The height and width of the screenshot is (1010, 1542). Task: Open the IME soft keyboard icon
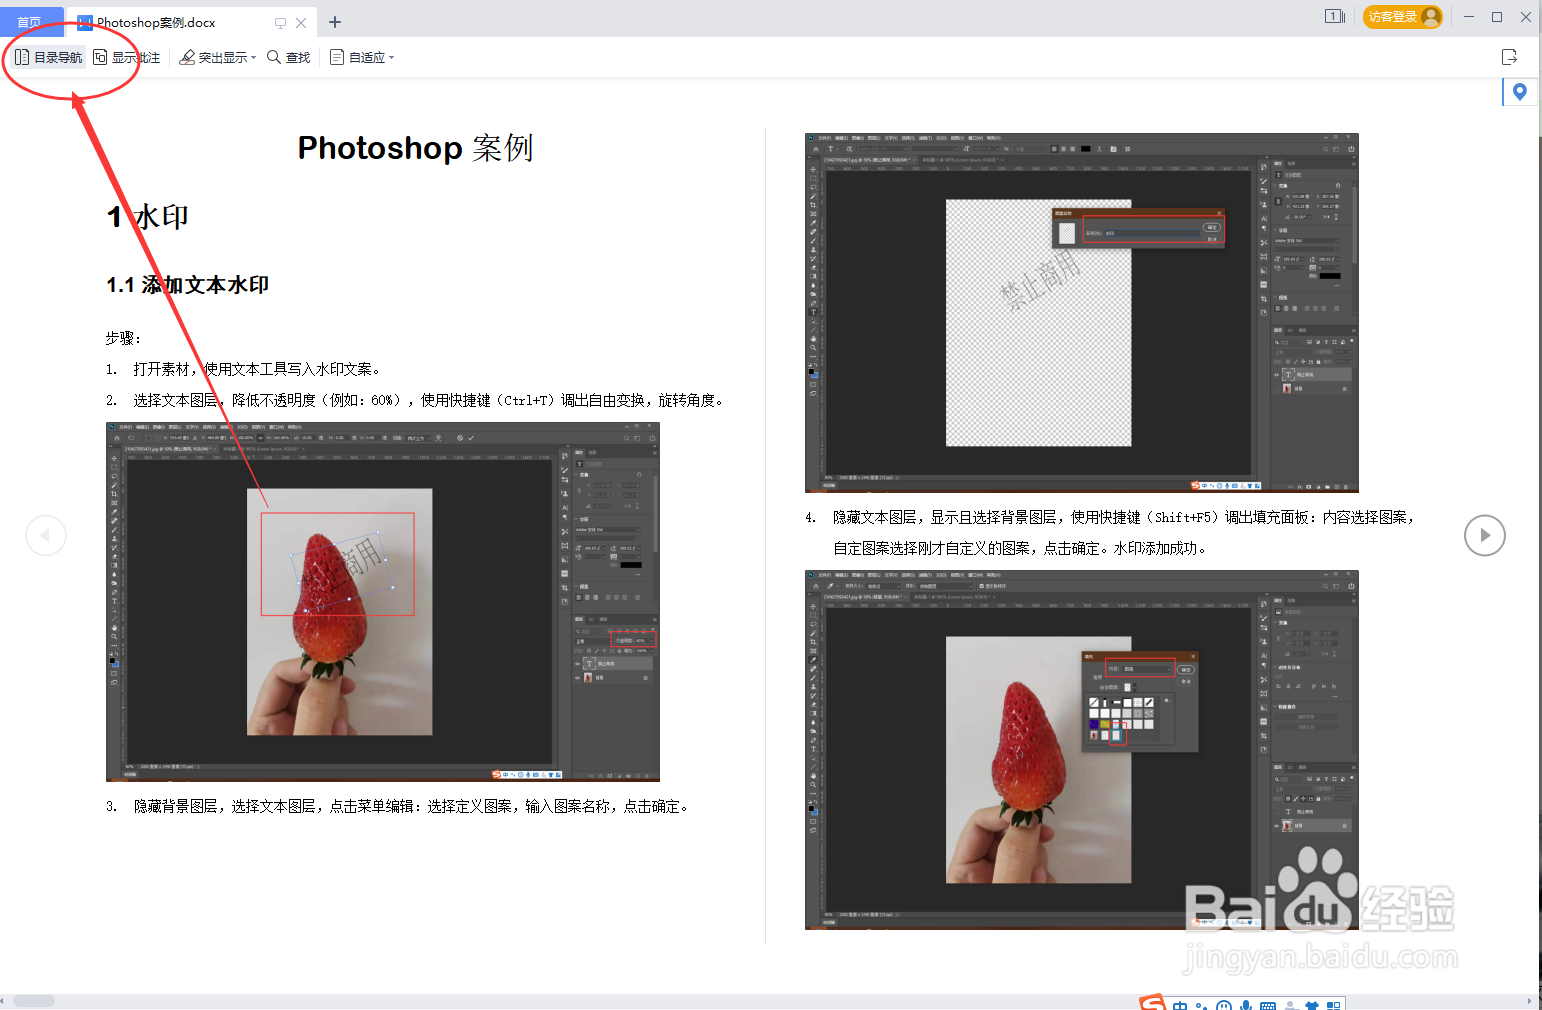[x=1268, y=1004]
